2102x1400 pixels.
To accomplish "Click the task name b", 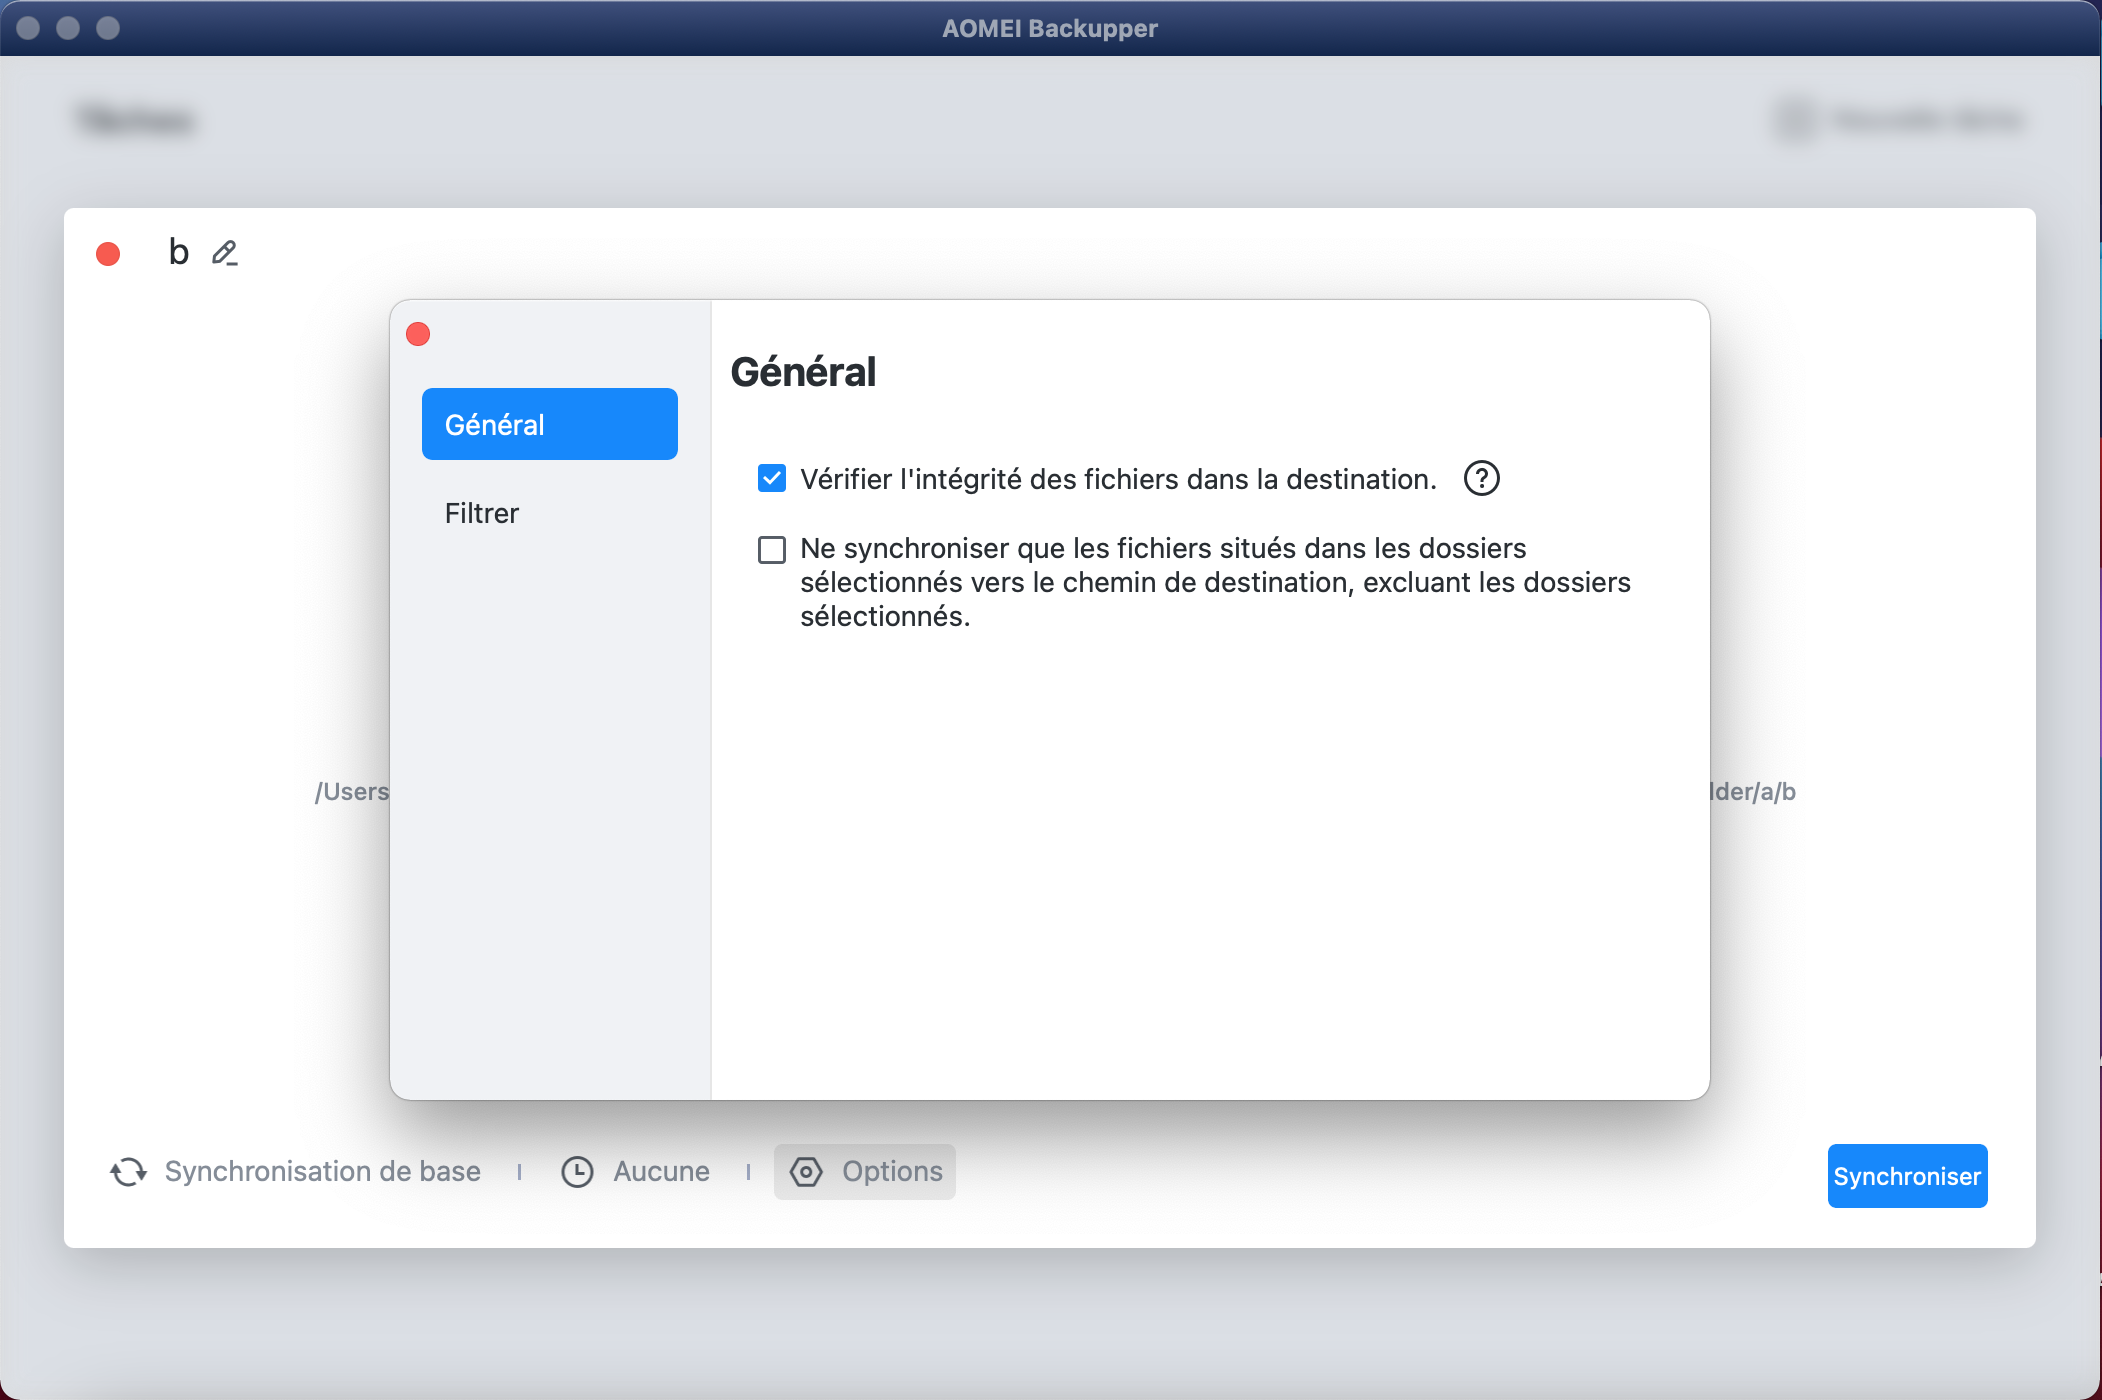I will point(179,252).
